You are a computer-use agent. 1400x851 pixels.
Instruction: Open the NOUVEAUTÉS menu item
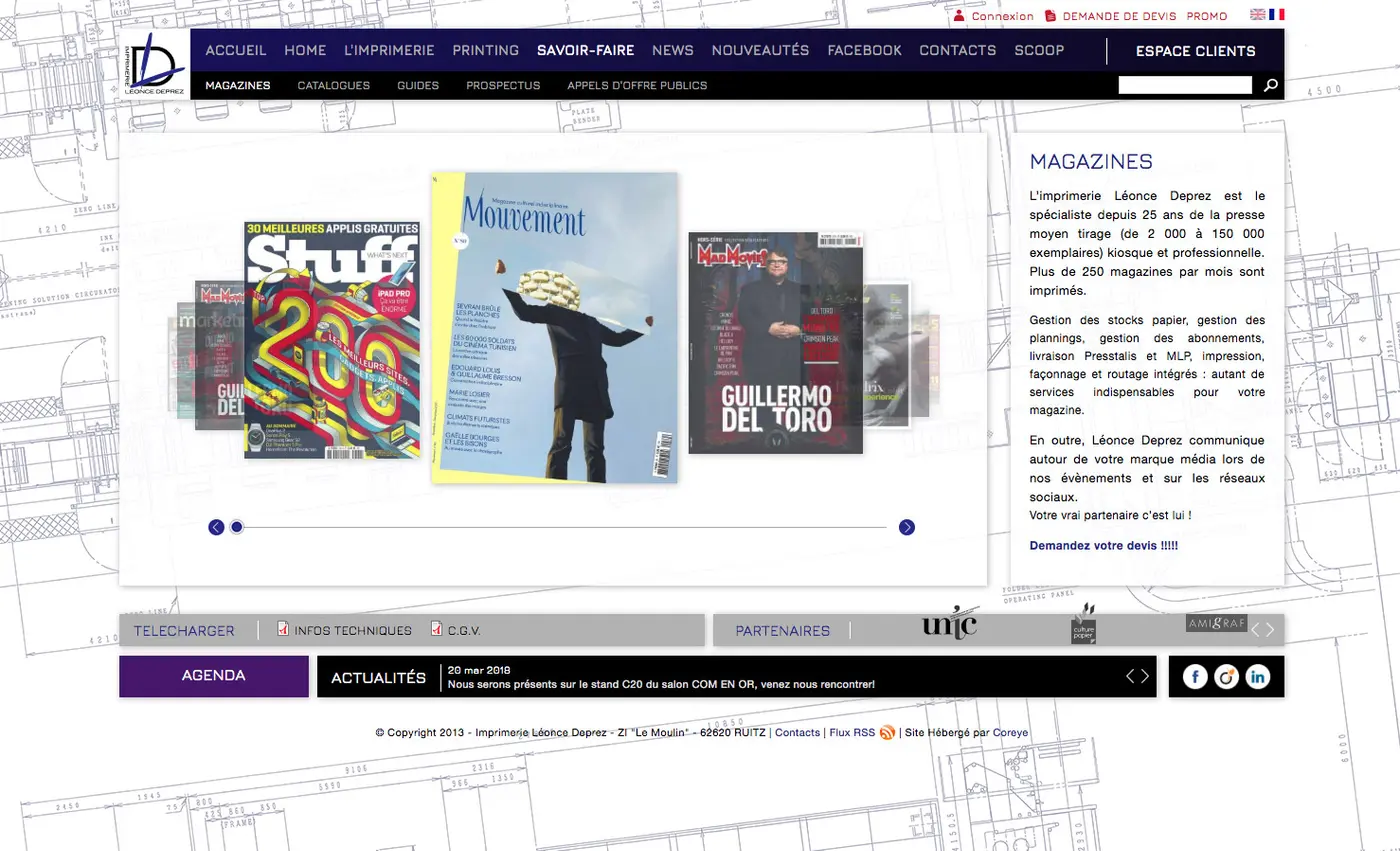760,50
